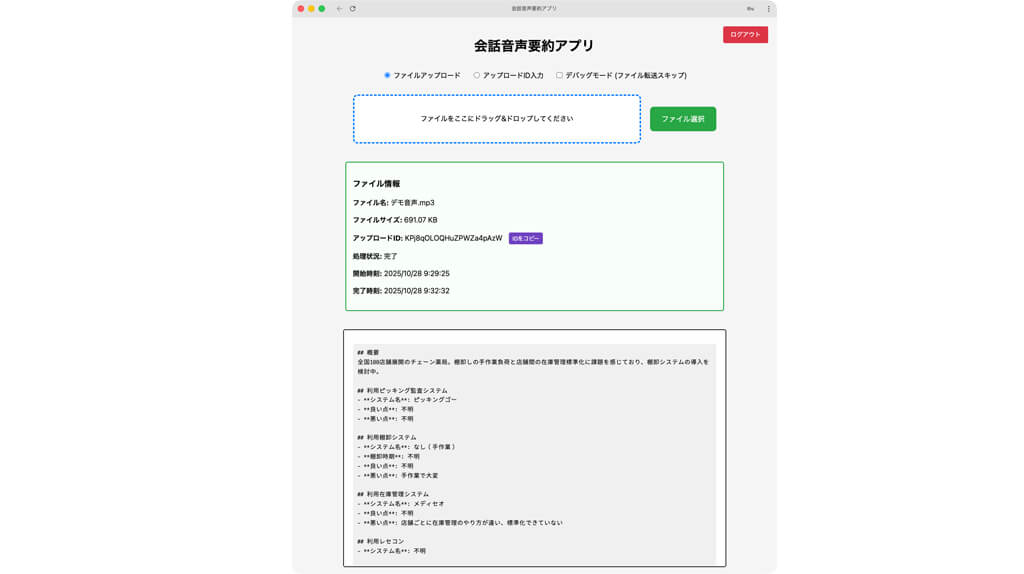Click the file size 691.07 KB

[421, 220]
